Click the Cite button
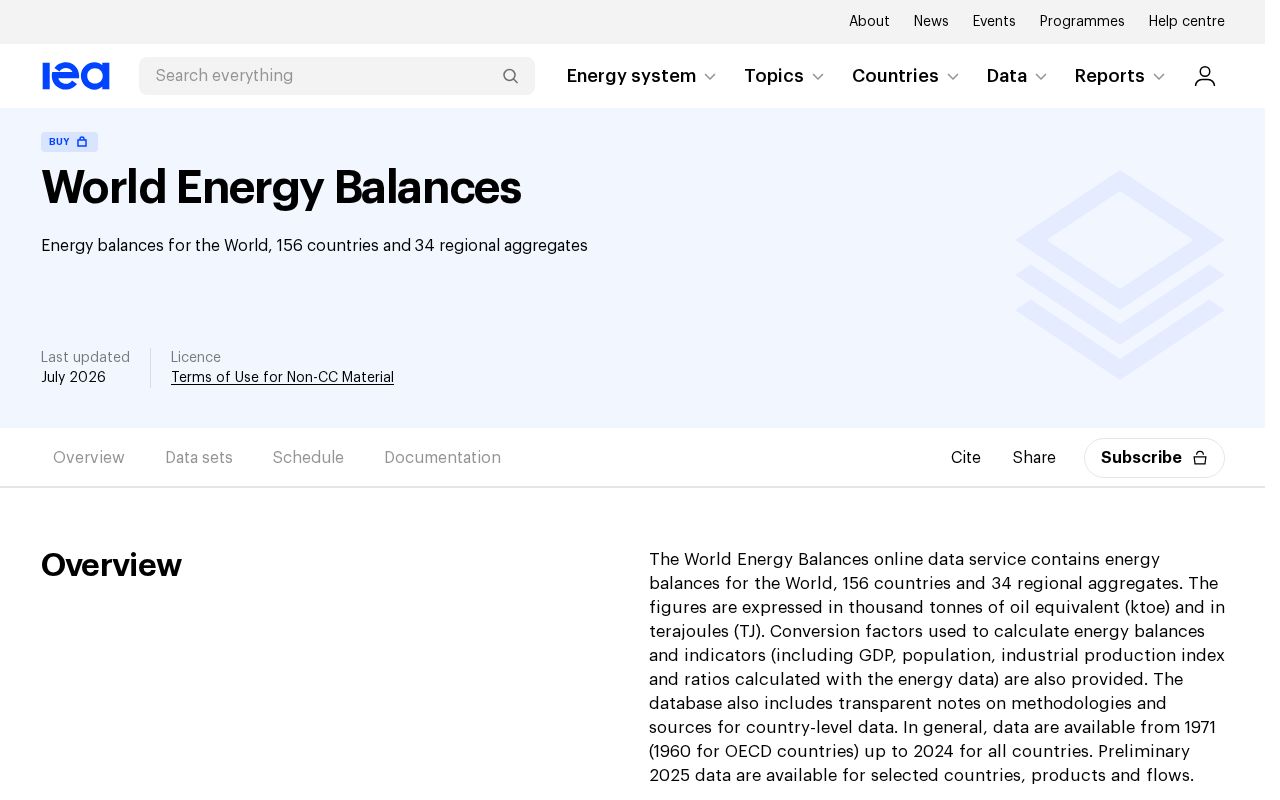 (966, 458)
